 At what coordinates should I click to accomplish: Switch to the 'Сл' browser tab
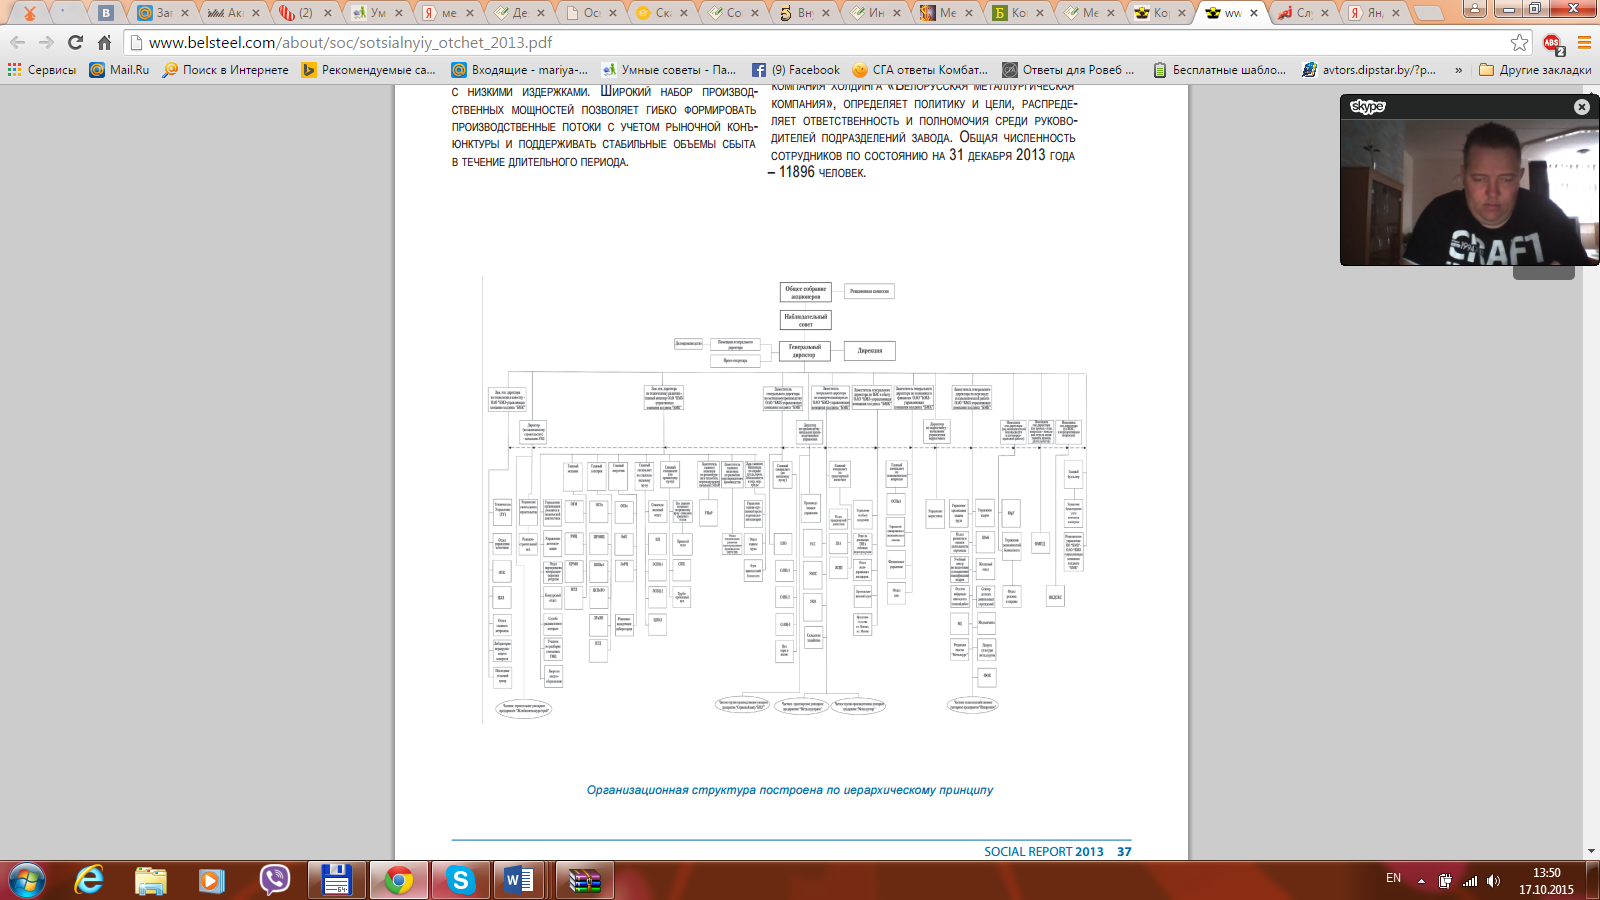coord(1303,13)
